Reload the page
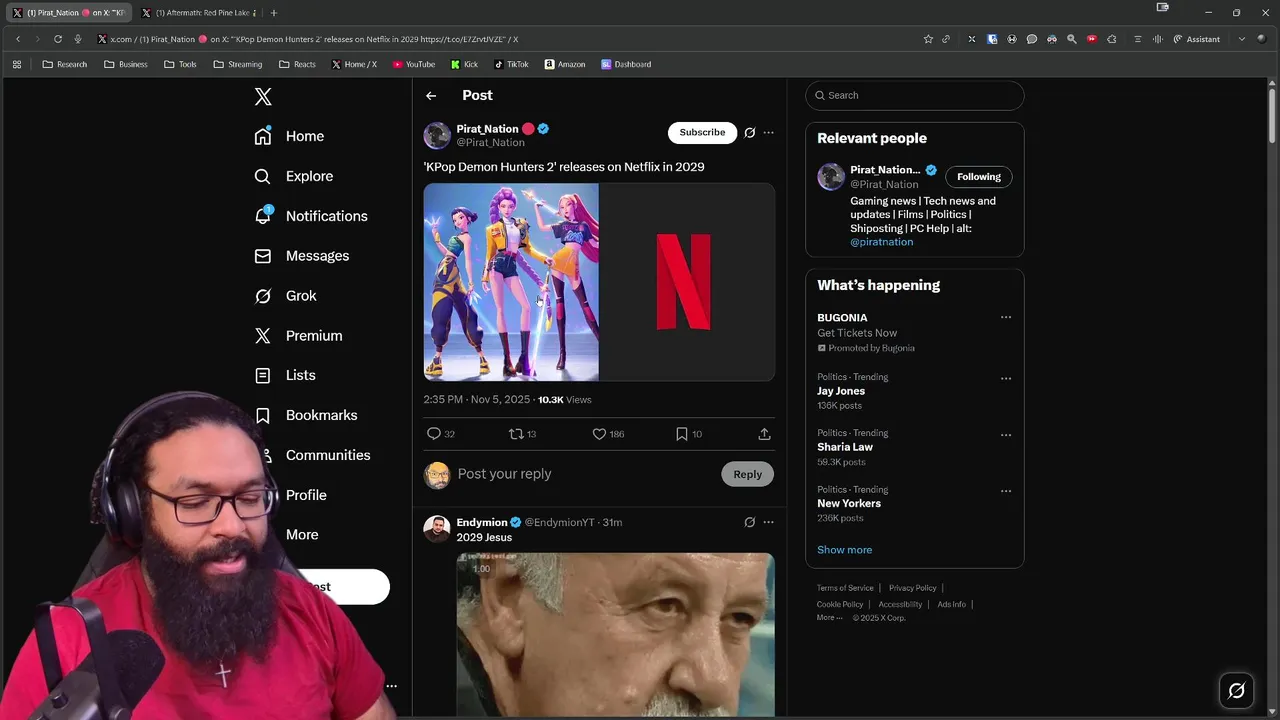Viewport: 1280px width, 720px height. [x=58, y=39]
